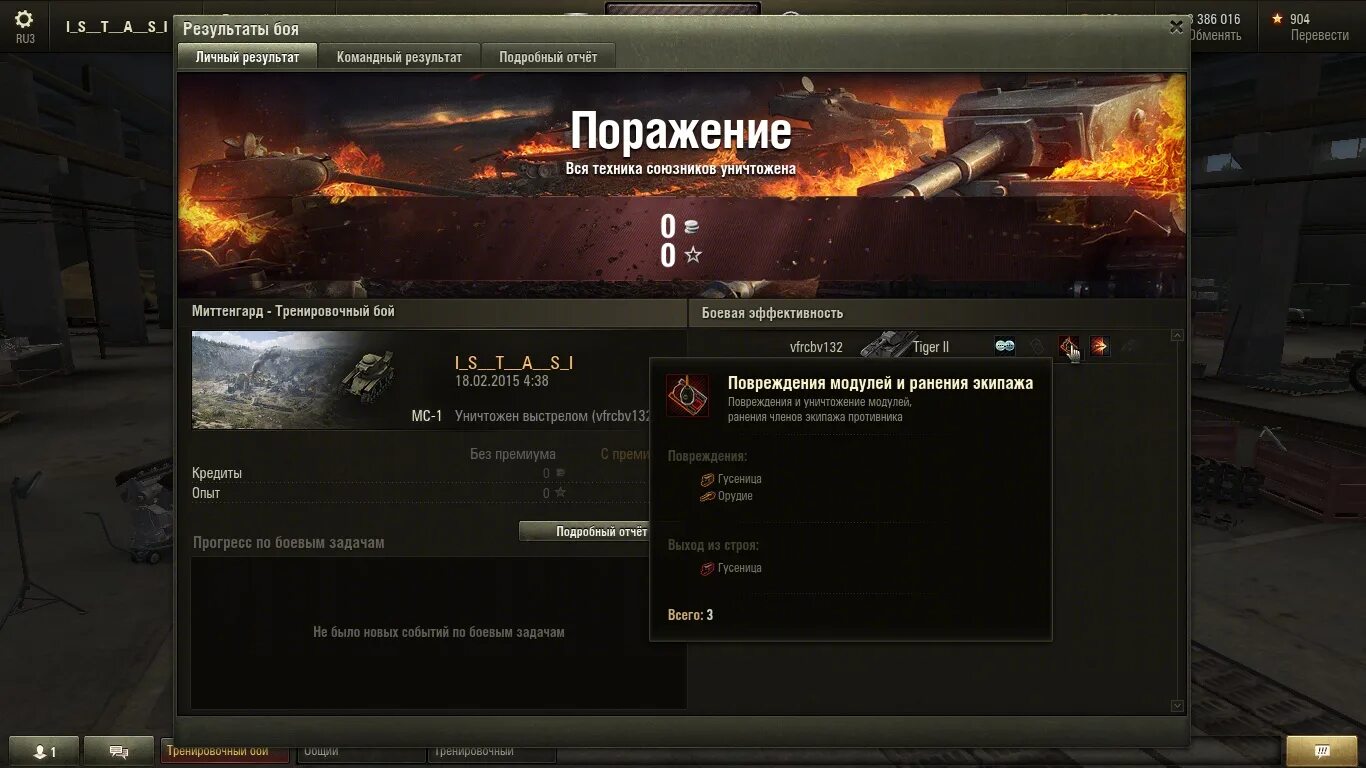This screenshot has height=768, width=1366.
Task: Click the module damage icon for Tiger II
Action: tap(1068, 346)
